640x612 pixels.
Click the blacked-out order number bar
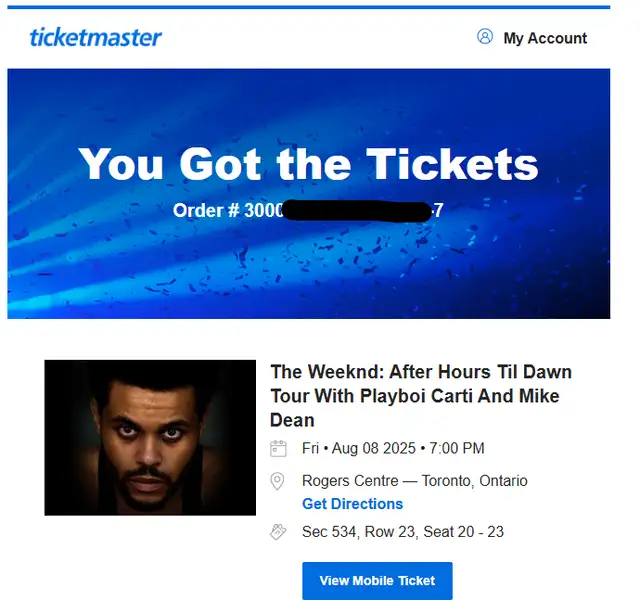tap(357, 211)
